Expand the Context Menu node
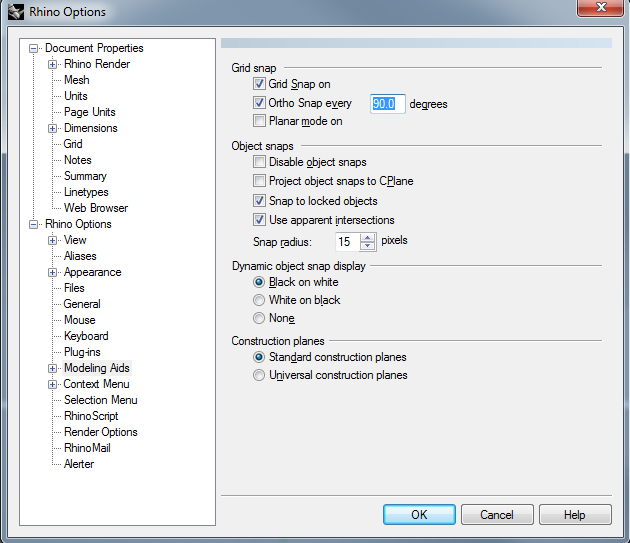The width and height of the screenshot is (630, 543). [52, 384]
